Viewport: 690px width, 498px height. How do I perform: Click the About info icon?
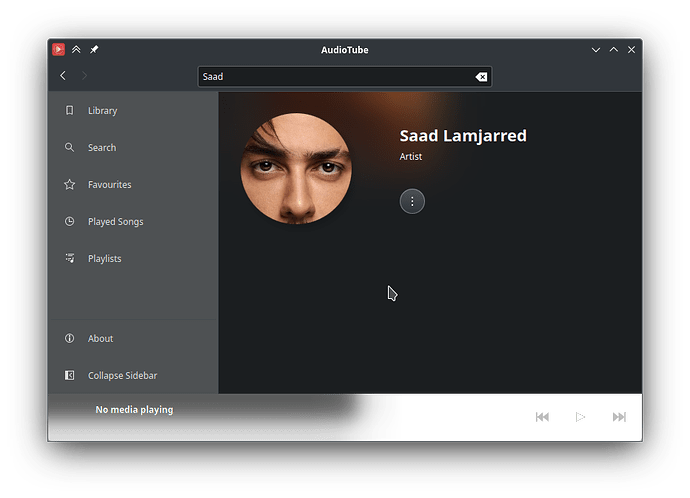pos(70,338)
